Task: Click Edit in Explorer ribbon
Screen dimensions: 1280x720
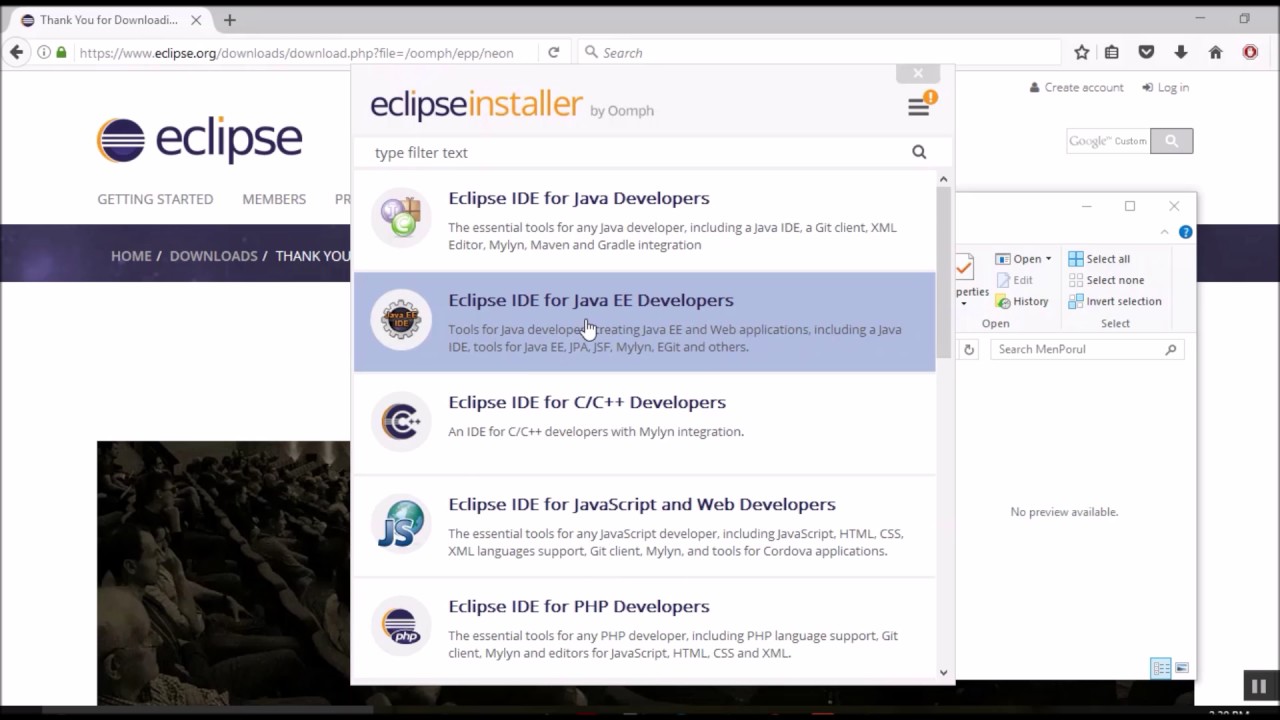Action: pyautogui.click(x=1015, y=280)
